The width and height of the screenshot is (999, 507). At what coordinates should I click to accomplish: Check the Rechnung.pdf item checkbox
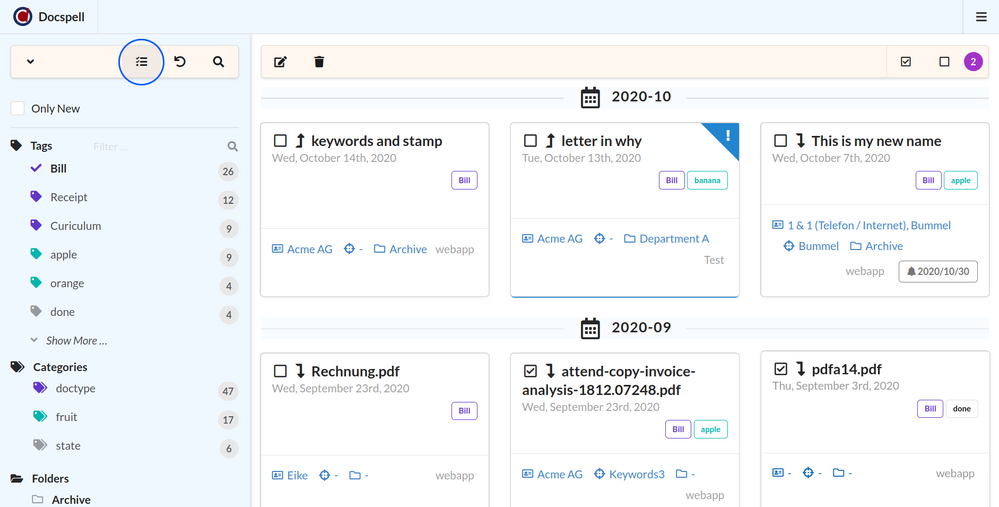pos(281,371)
